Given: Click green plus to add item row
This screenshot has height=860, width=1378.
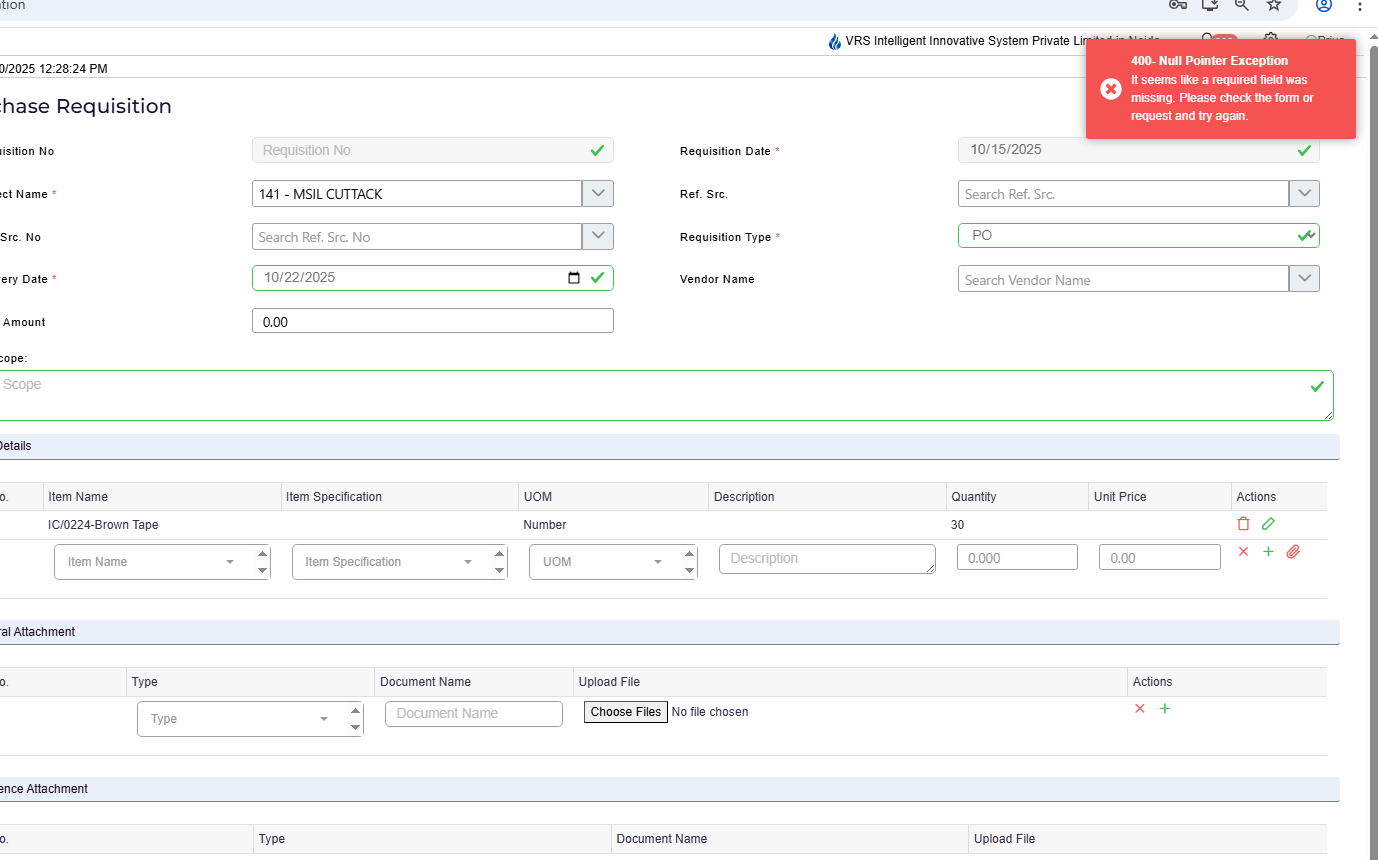Looking at the screenshot, I should click(1268, 552).
